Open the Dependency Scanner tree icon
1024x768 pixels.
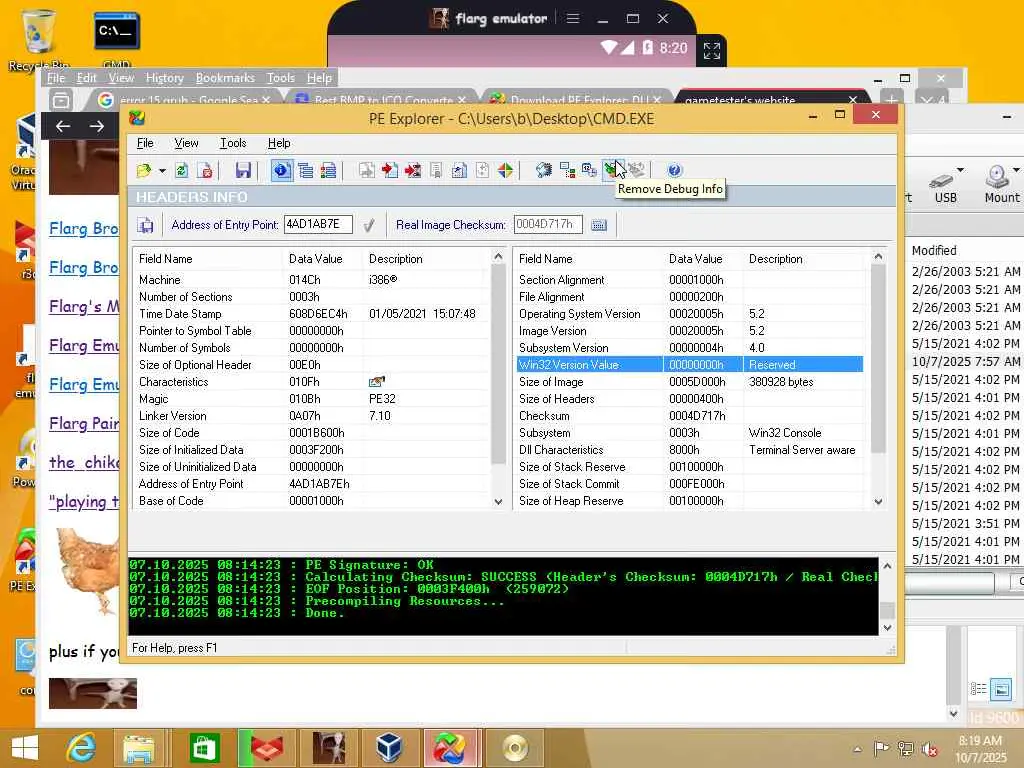pos(567,170)
